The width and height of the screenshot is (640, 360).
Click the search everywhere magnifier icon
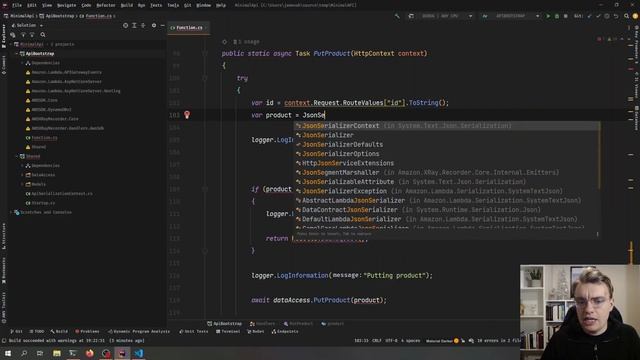626,16
